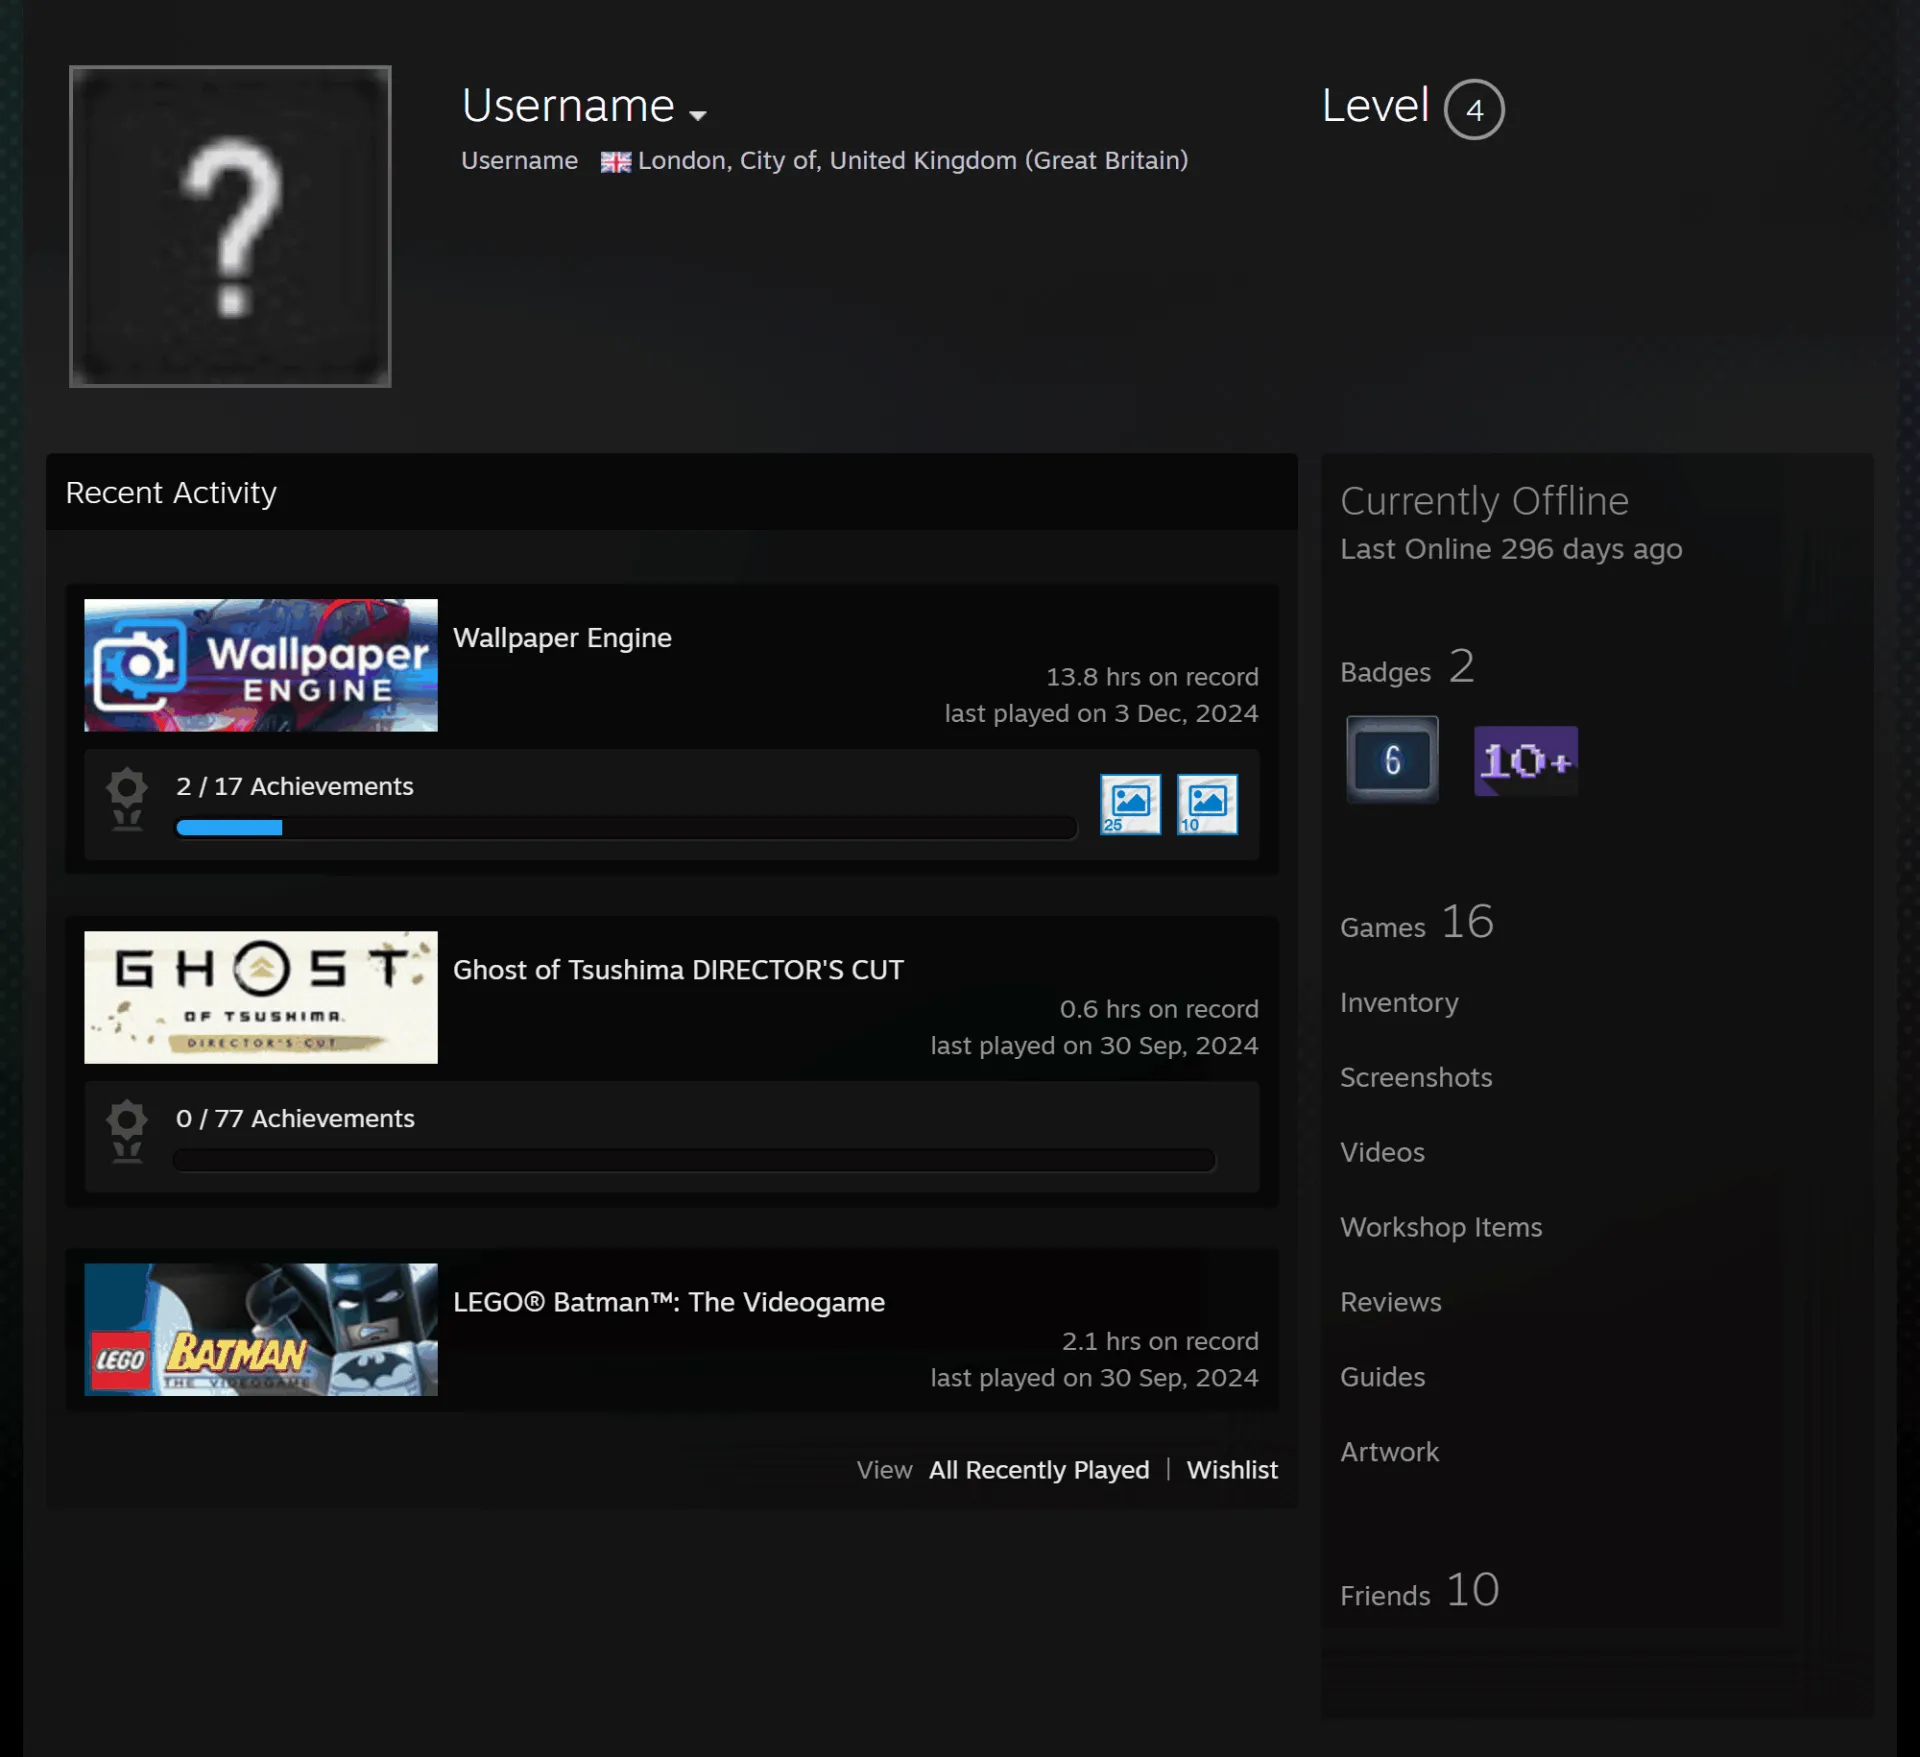Click the Wallpaper Engine achievements trophy icon
This screenshot has height=1757, width=1920.
point(127,799)
